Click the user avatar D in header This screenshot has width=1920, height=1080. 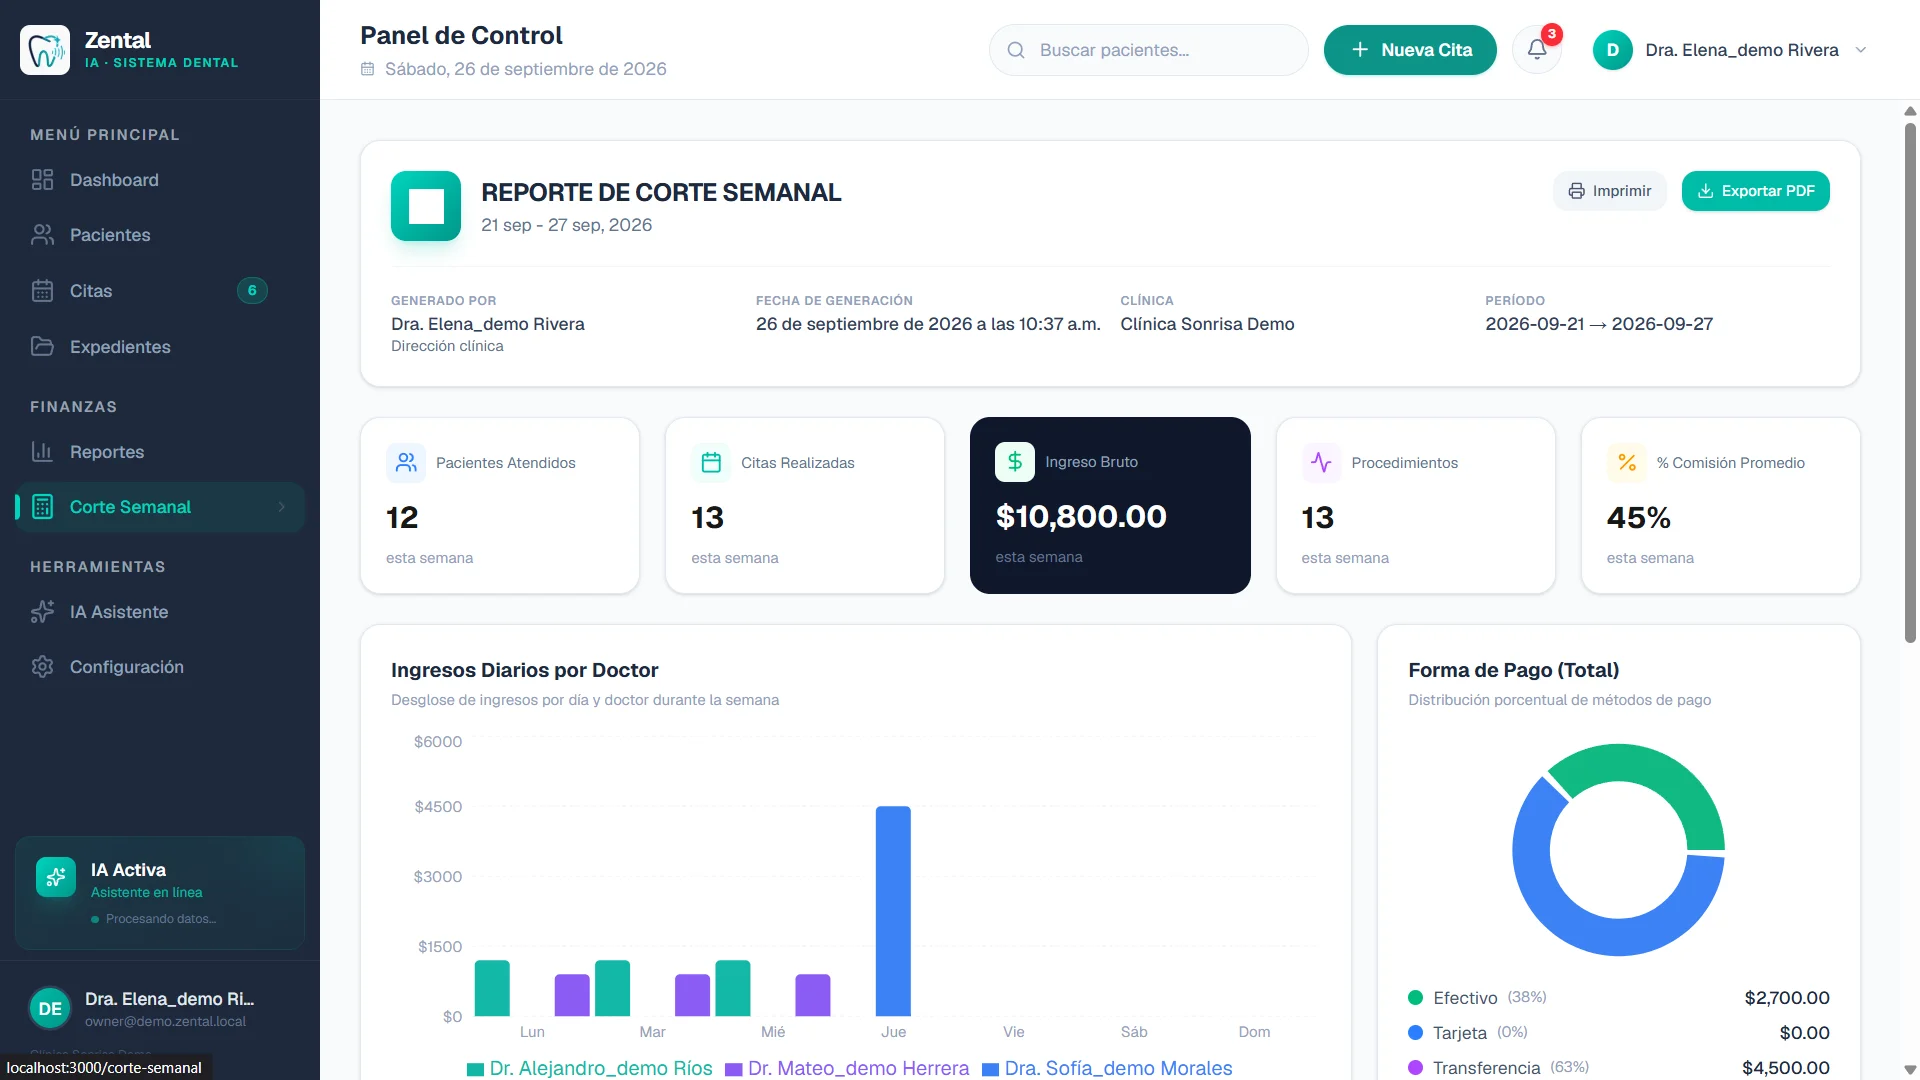1612,50
